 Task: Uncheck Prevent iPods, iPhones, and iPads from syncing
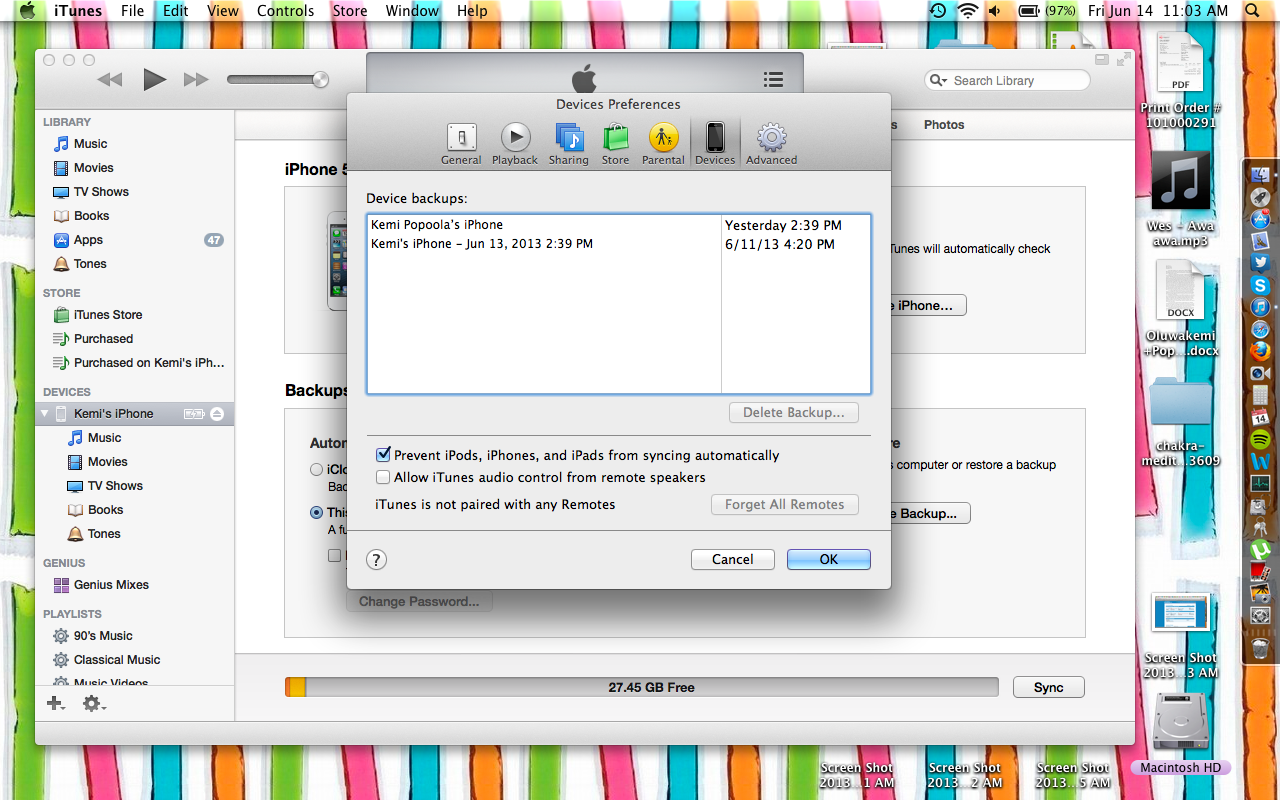point(383,455)
